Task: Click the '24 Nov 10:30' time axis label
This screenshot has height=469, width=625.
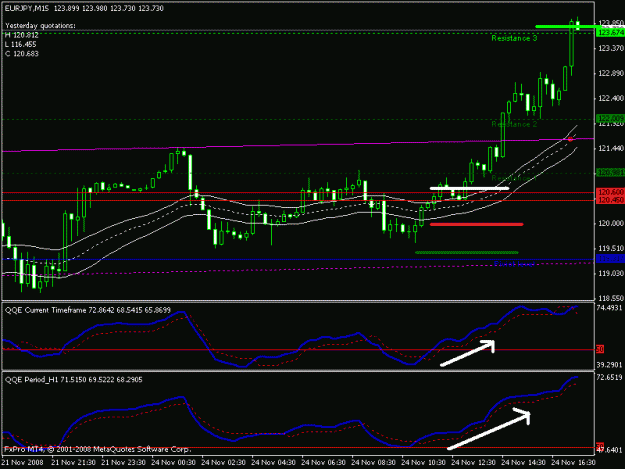Action: (x=423, y=463)
